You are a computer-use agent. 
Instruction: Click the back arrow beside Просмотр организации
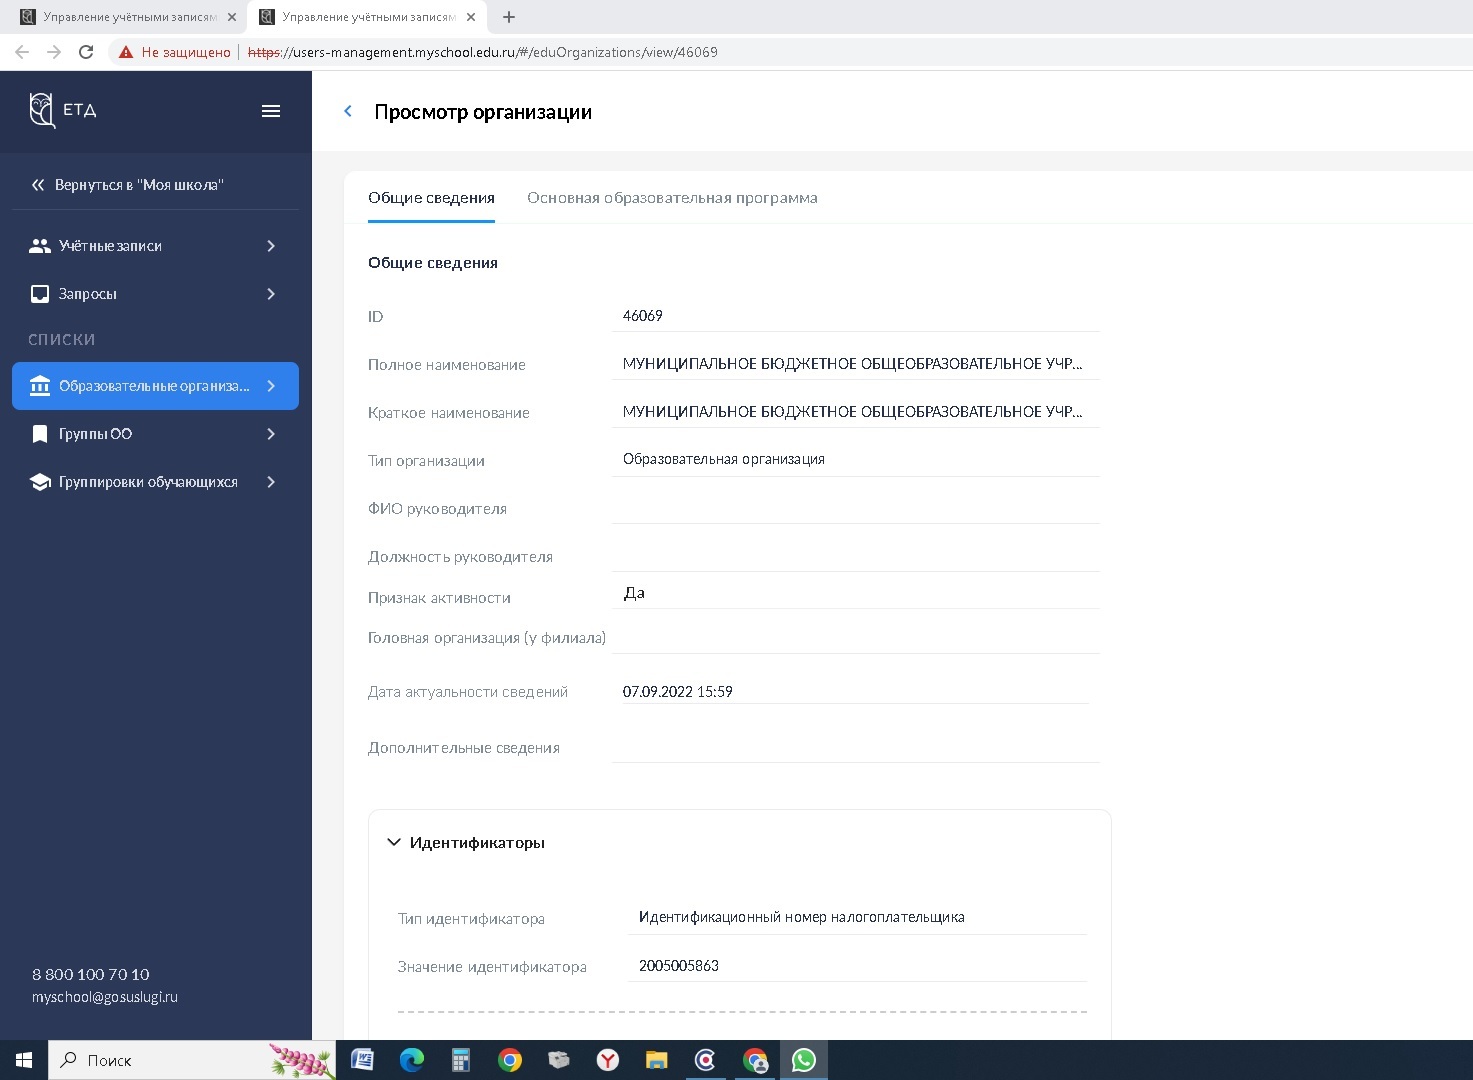(348, 112)
